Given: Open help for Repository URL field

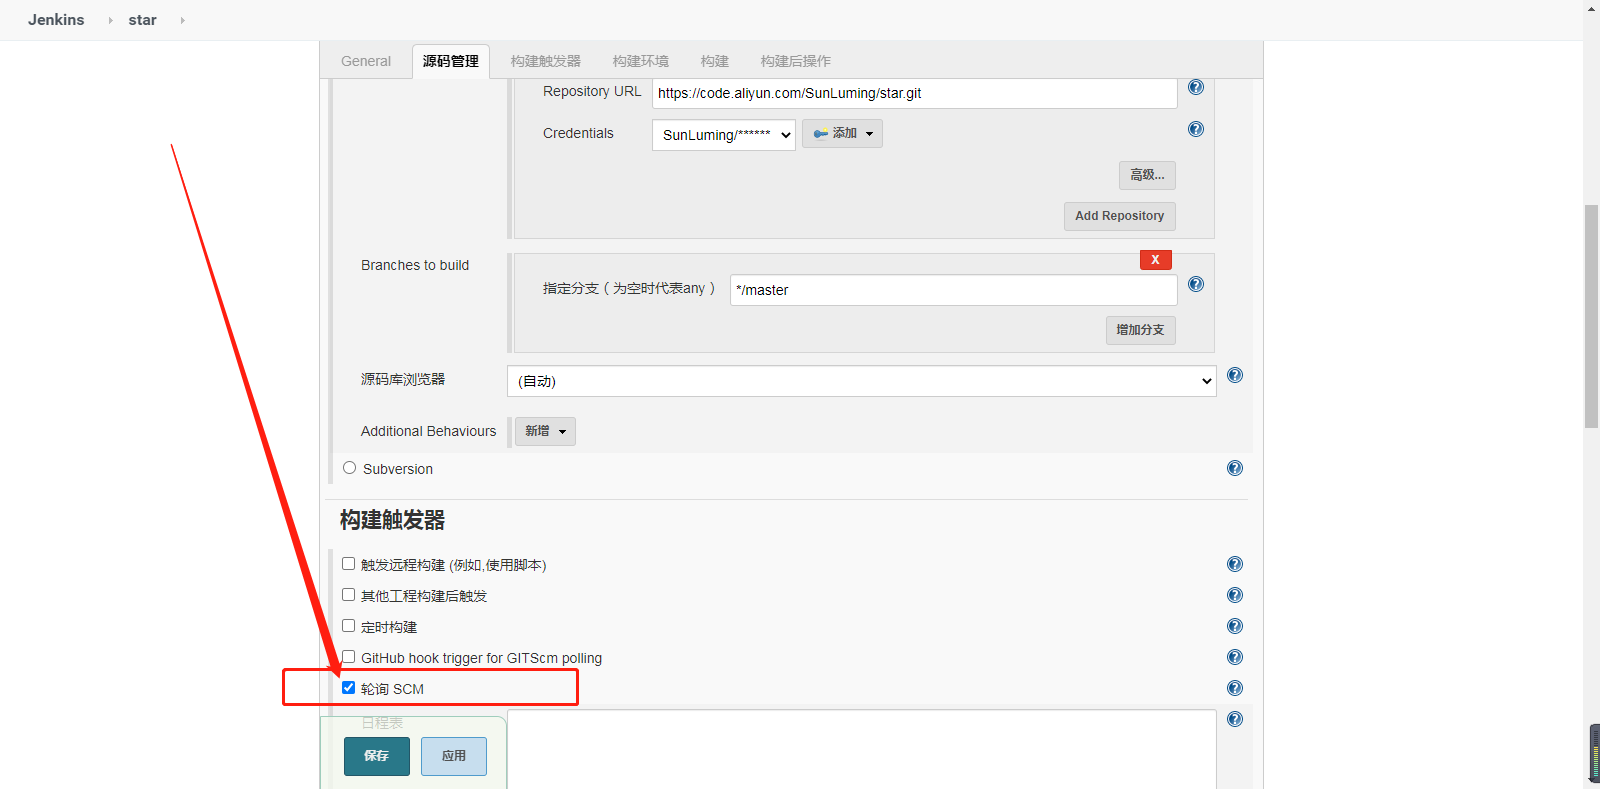Looking at the screenshot, I should (x=1195, y=87).
